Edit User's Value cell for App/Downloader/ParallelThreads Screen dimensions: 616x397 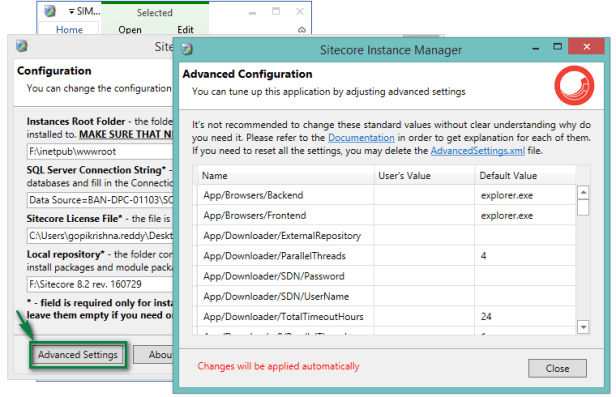pos(424,256)
